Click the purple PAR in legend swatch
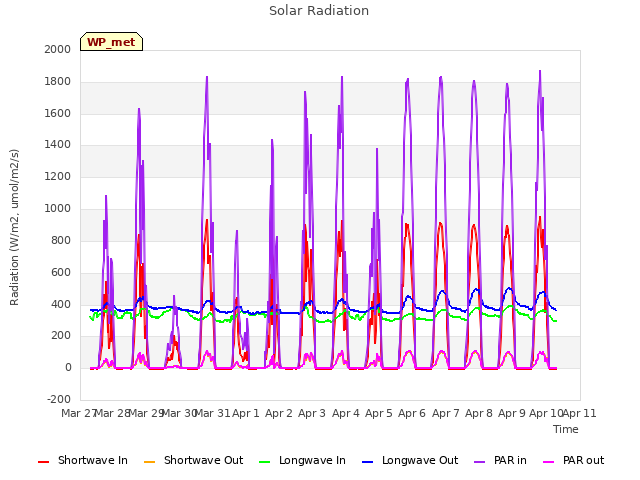Screen dimensions: 640x480 (x=480, y=462)
